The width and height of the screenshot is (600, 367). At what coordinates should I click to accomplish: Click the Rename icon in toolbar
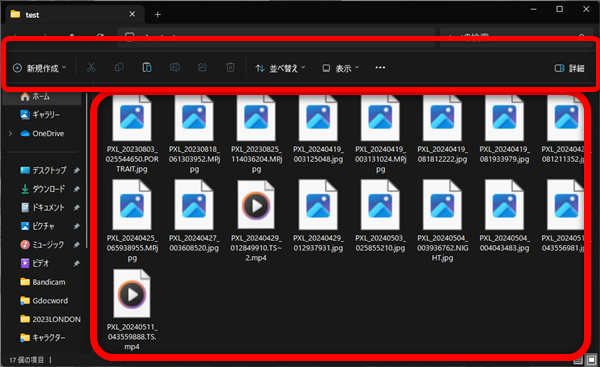pos(175,68)
